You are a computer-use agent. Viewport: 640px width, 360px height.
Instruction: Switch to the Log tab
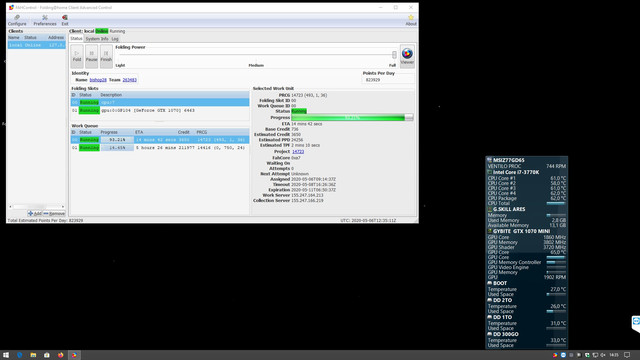tap(115, 39)
